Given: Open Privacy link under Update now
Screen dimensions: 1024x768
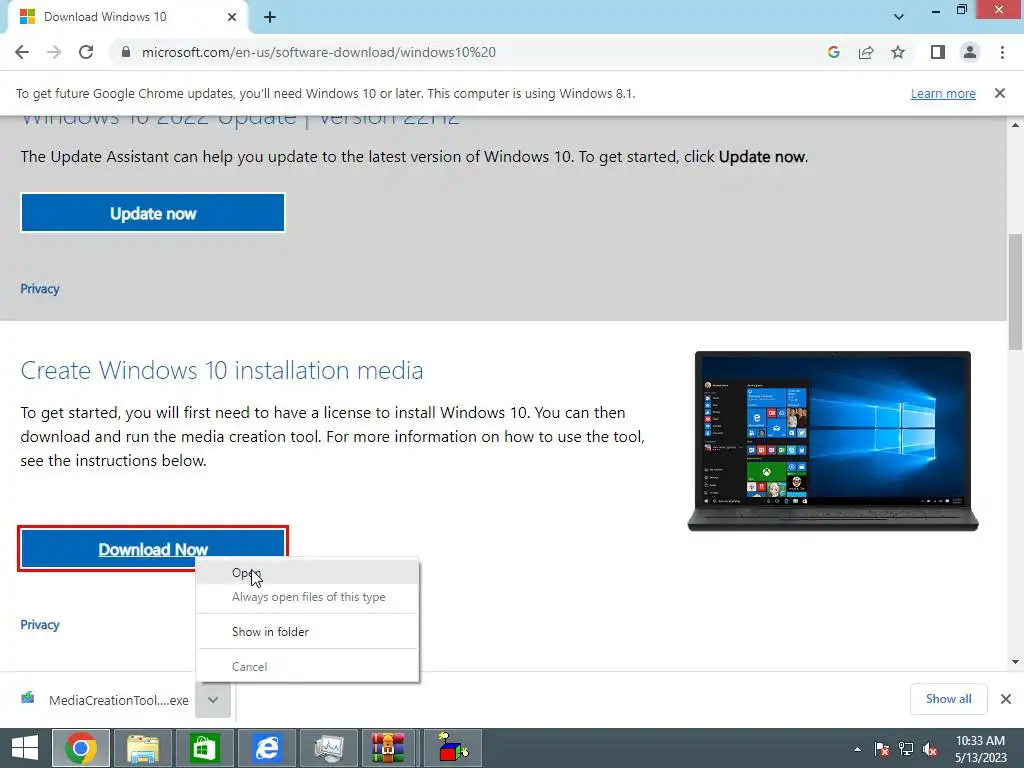Looking at the screenshot, I should [40, 289].
